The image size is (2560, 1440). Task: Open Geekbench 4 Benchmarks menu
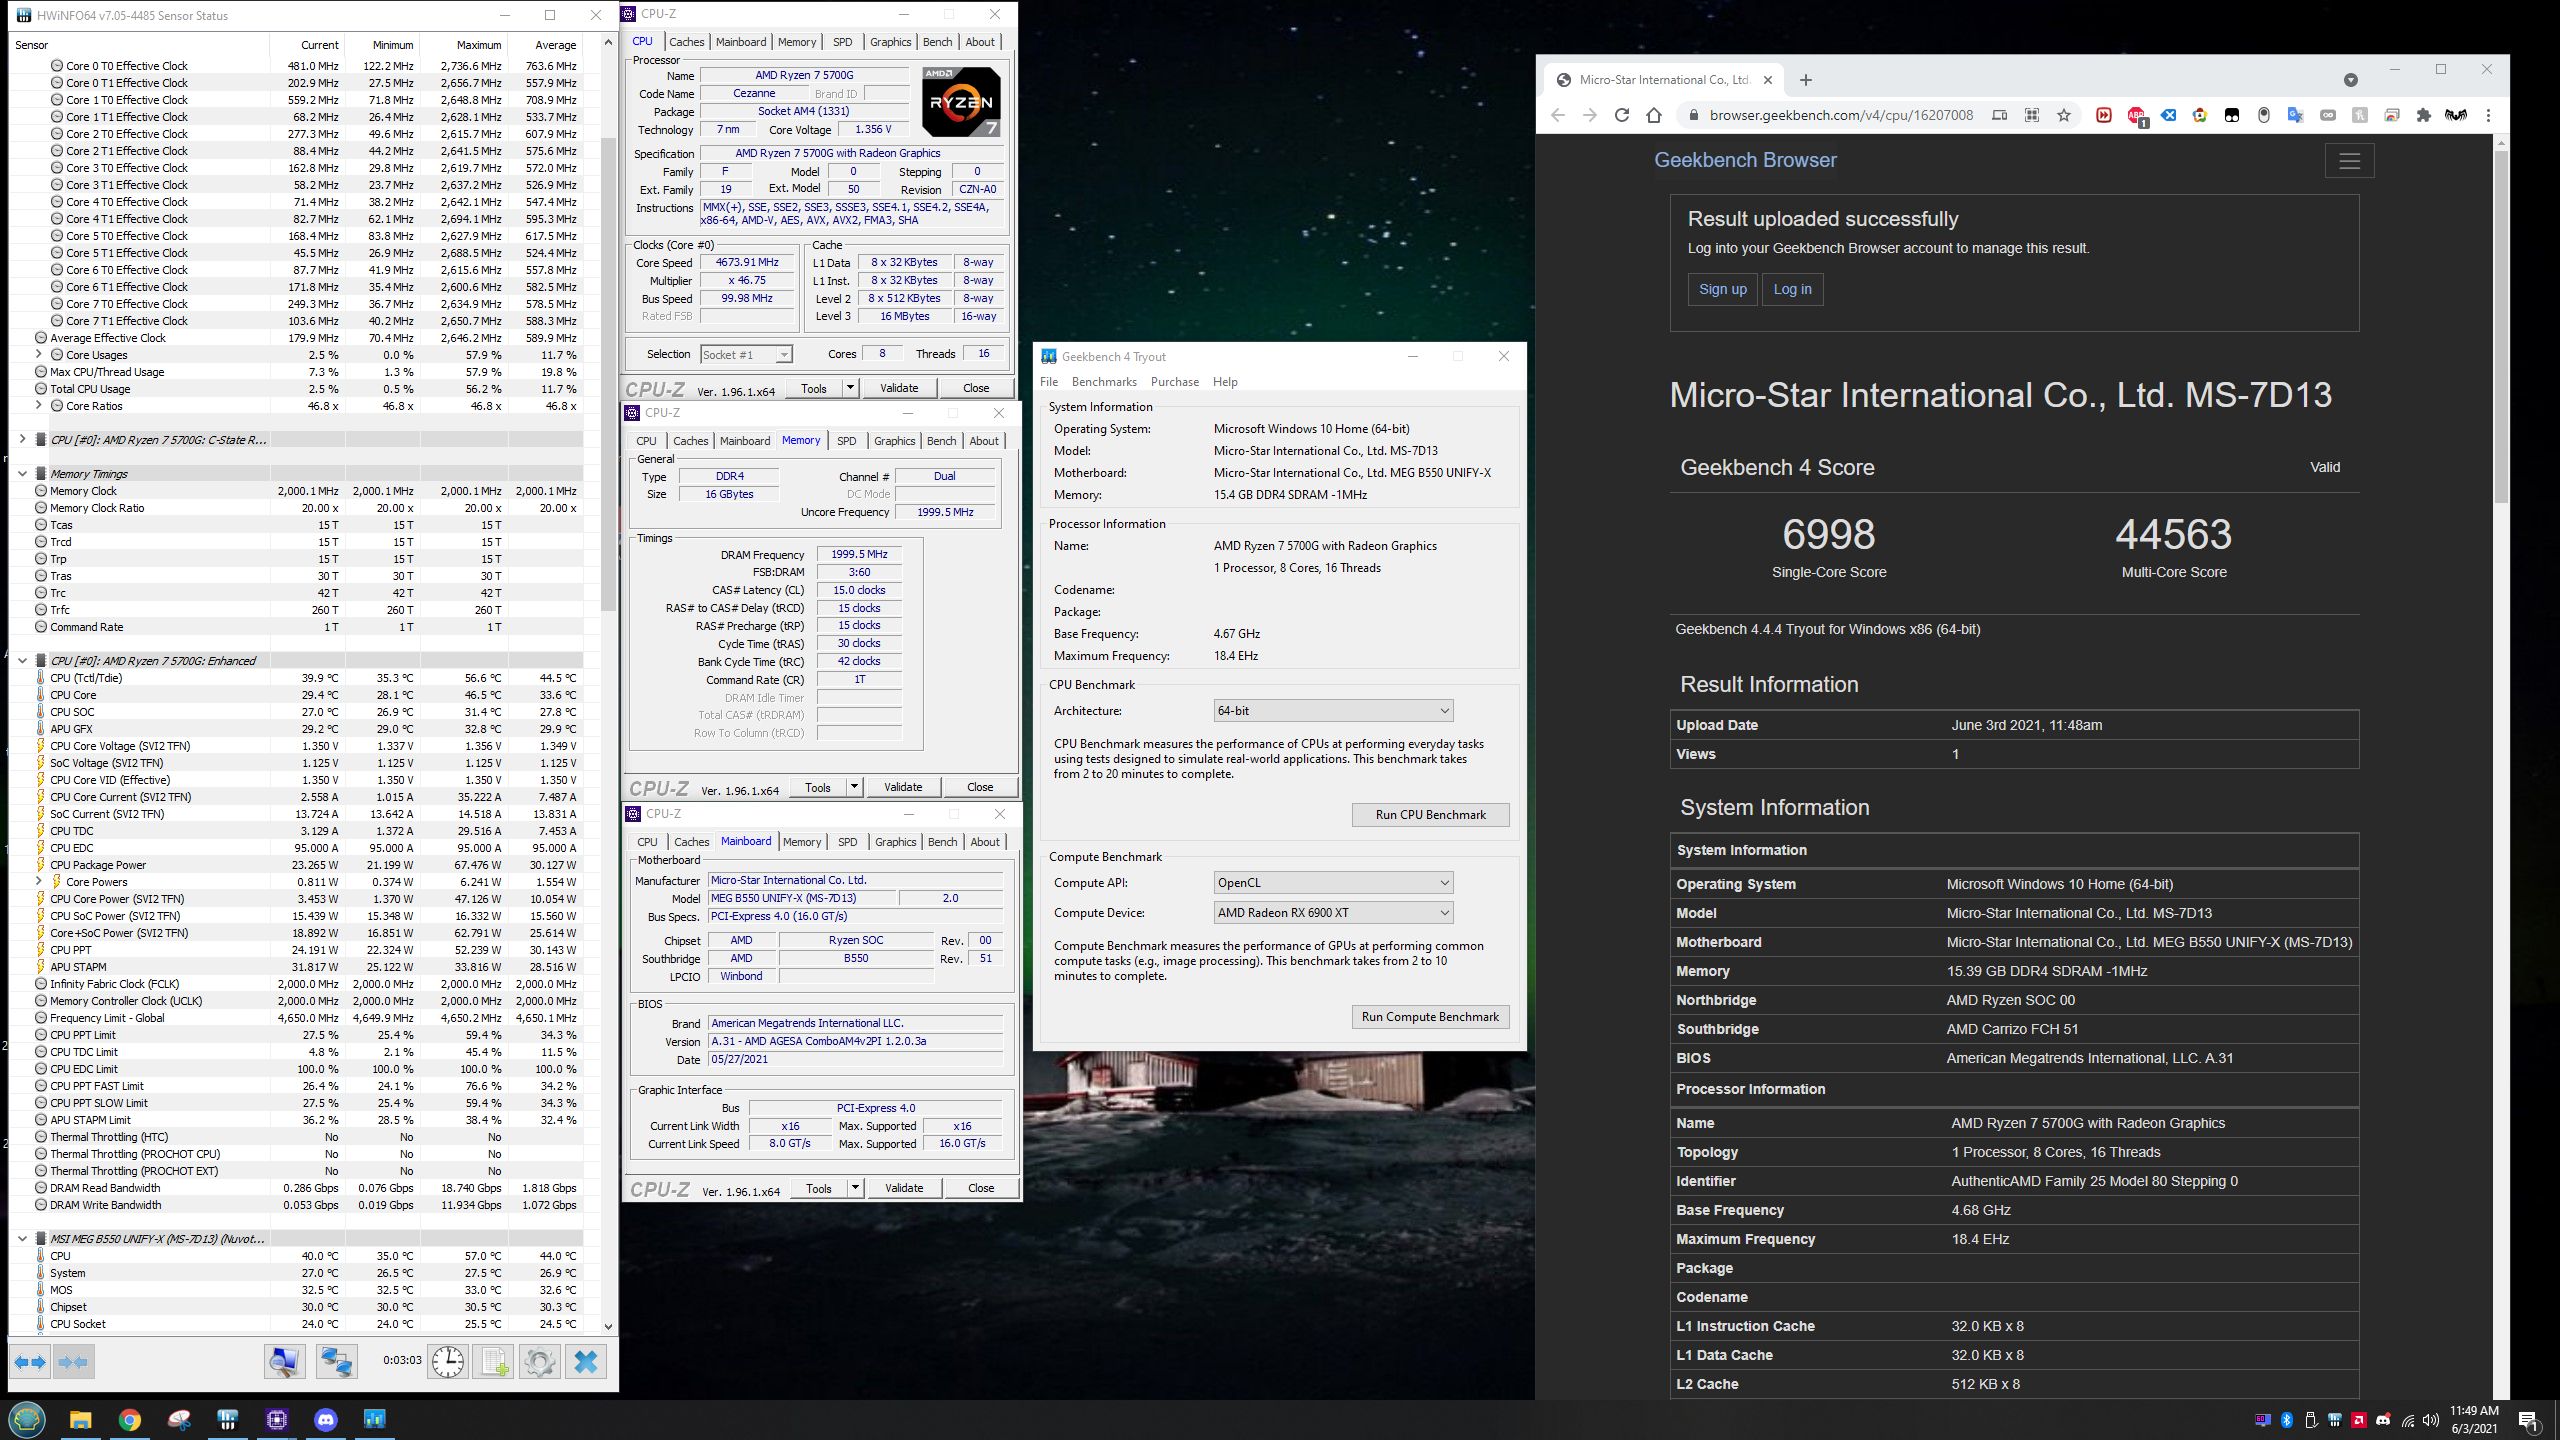point(1104,382)
